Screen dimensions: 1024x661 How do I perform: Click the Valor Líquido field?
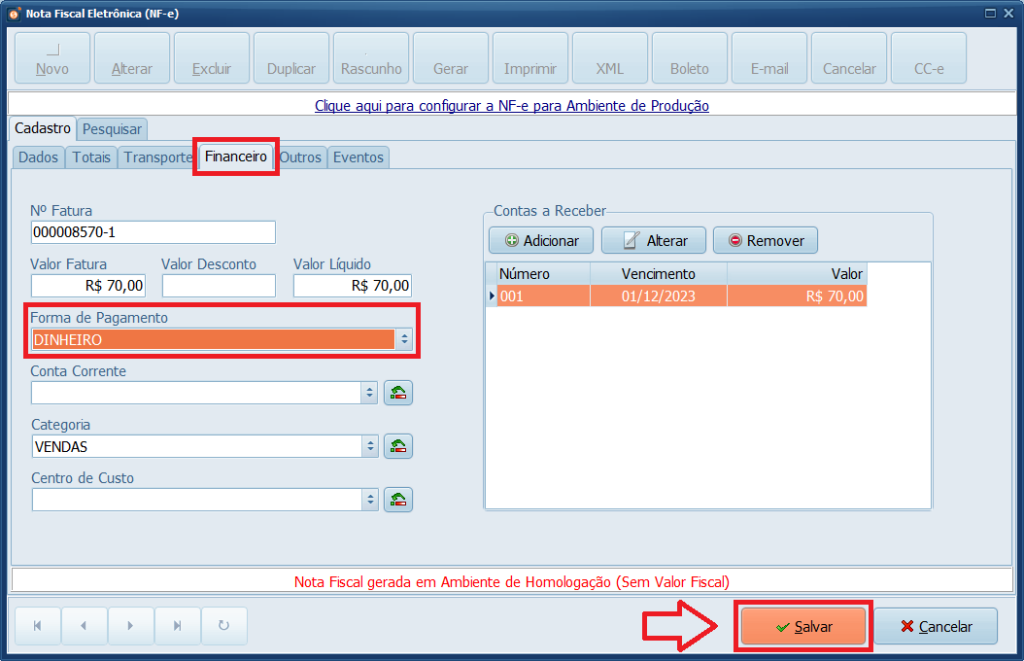[353, 286]
